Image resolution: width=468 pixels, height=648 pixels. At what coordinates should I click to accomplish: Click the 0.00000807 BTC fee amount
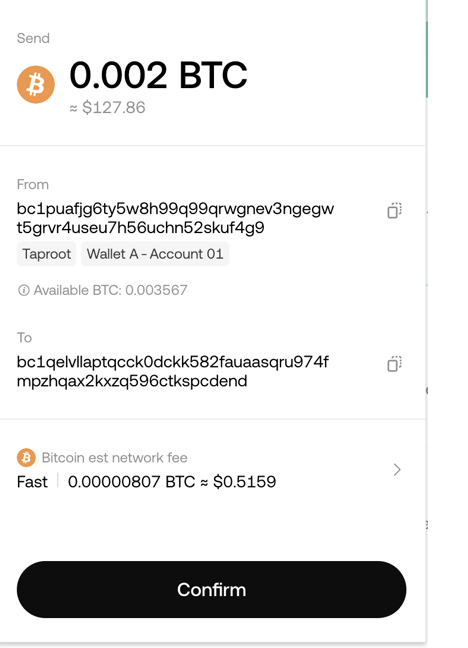coord(131,482)
